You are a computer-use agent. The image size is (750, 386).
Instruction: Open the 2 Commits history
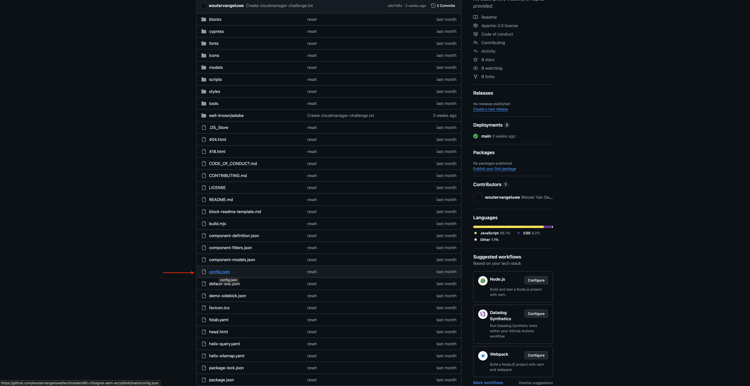pos(443,6)
